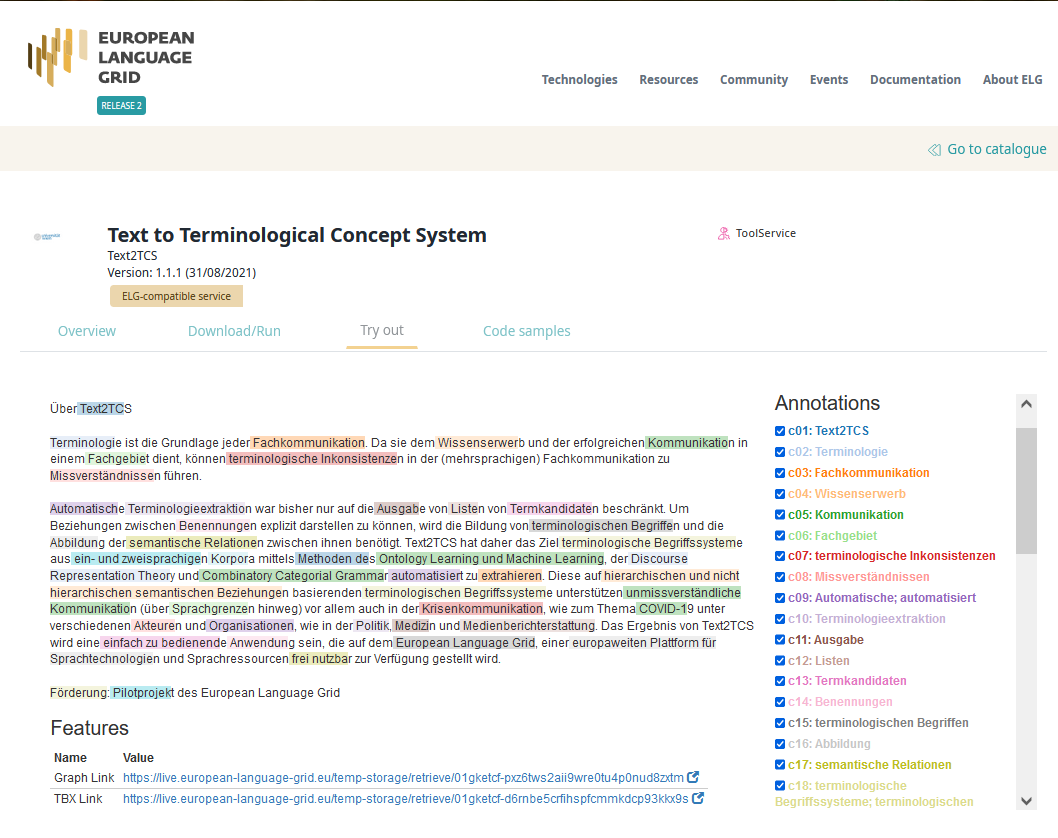Click the highlighted term COVID-19
This screenshot has width=1058, height=838.
pyautogui.click(x=666, y=609)
